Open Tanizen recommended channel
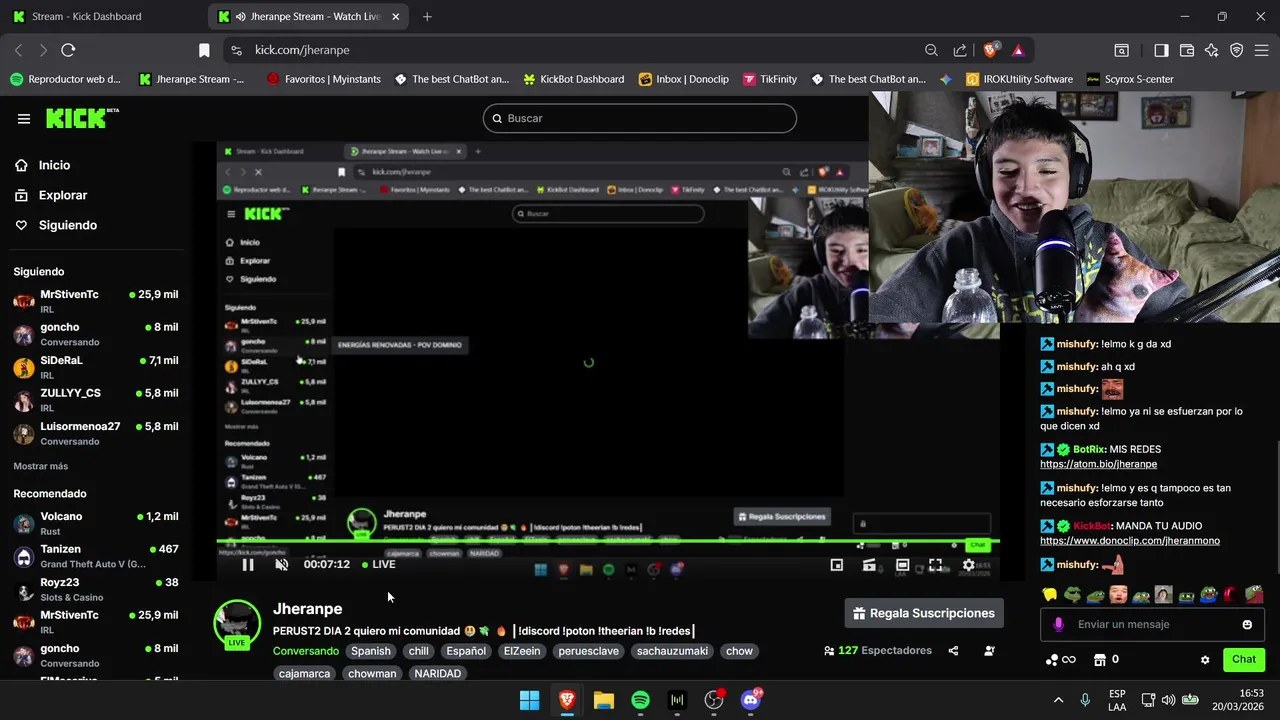Screen dimensions: 1280x720 pos(96,556)
